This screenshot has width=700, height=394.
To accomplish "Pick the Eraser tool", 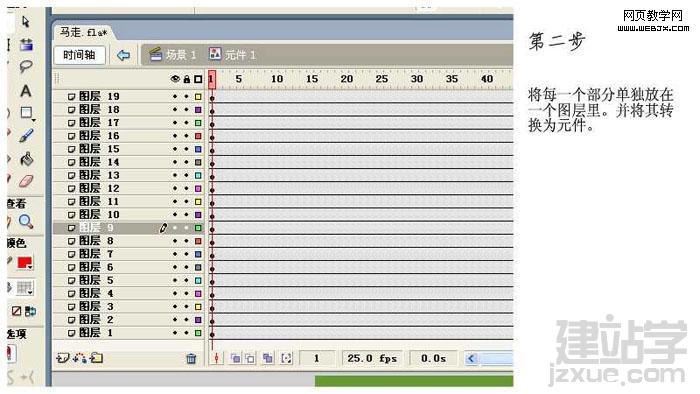I will pos(26,181).
